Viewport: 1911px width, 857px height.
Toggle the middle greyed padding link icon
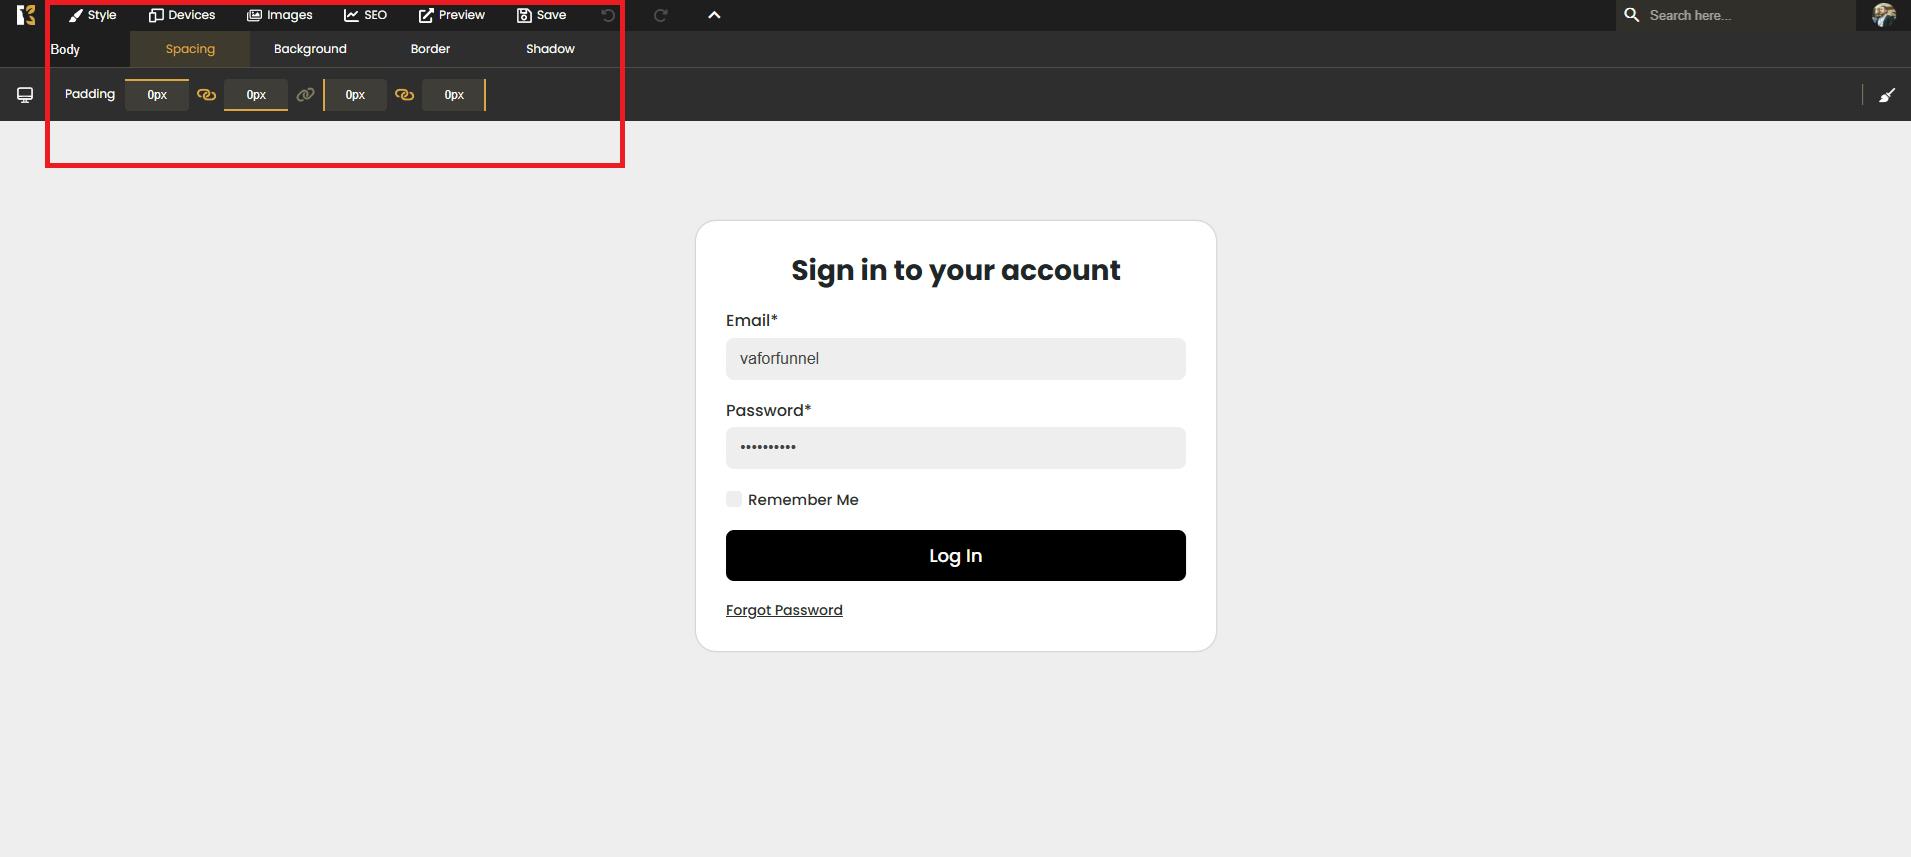point(305,95)
